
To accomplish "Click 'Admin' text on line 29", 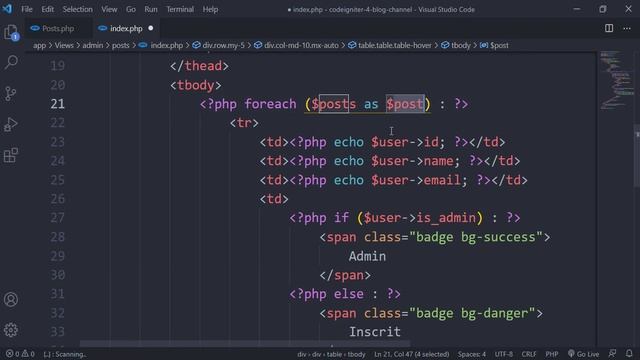I will pos(367,256).
